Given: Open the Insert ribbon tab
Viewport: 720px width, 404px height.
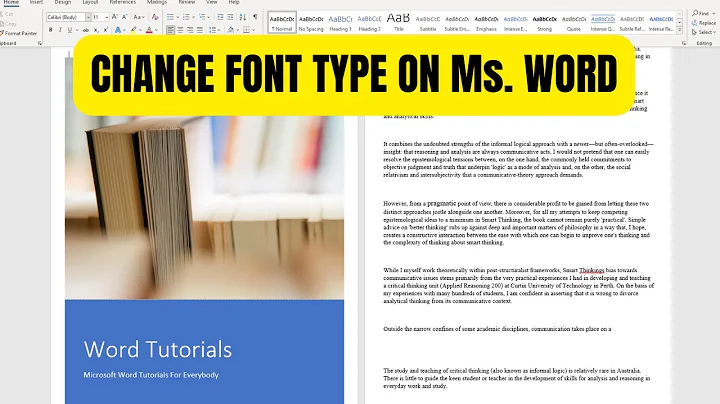Looking at the screenshot, I should [x=36, y=2].
